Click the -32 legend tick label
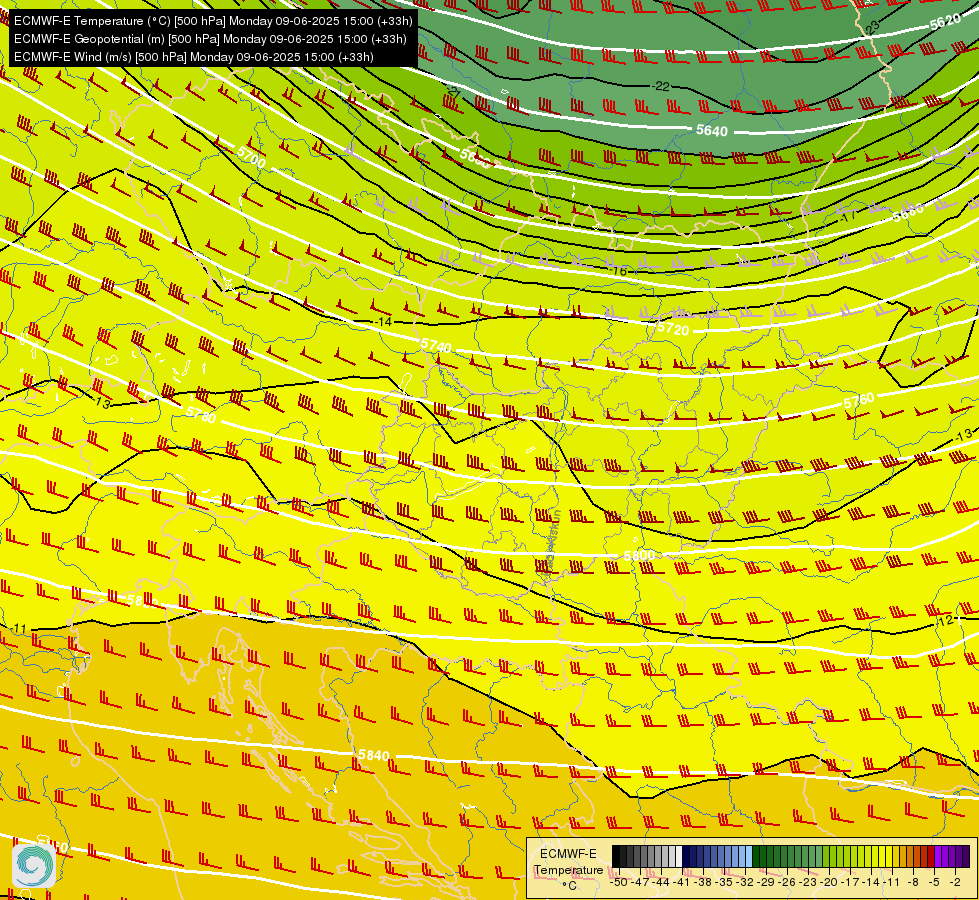 click(x=744, y=882)
